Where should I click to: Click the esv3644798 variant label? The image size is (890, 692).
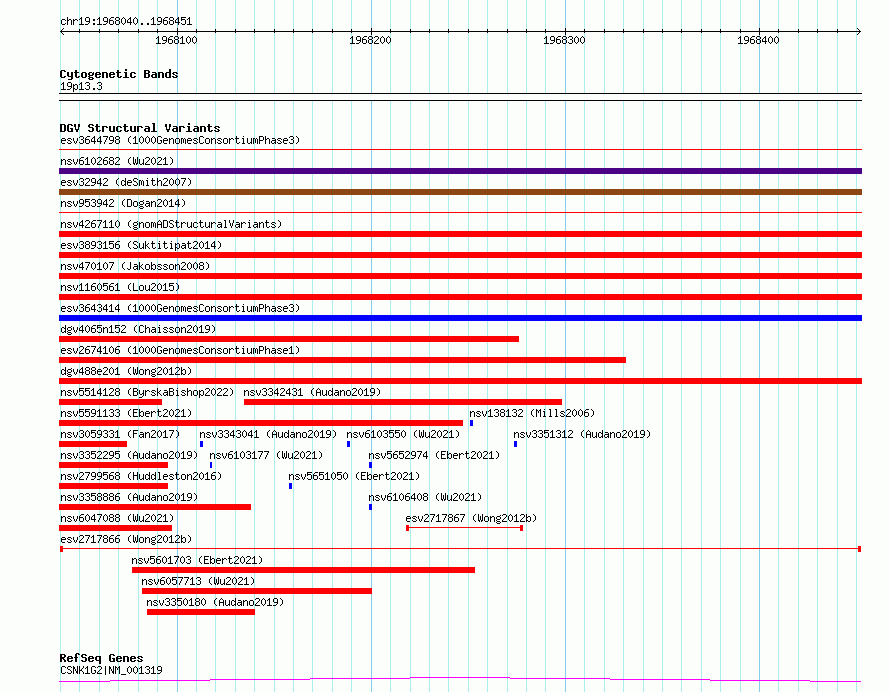(x=180, y=140)
